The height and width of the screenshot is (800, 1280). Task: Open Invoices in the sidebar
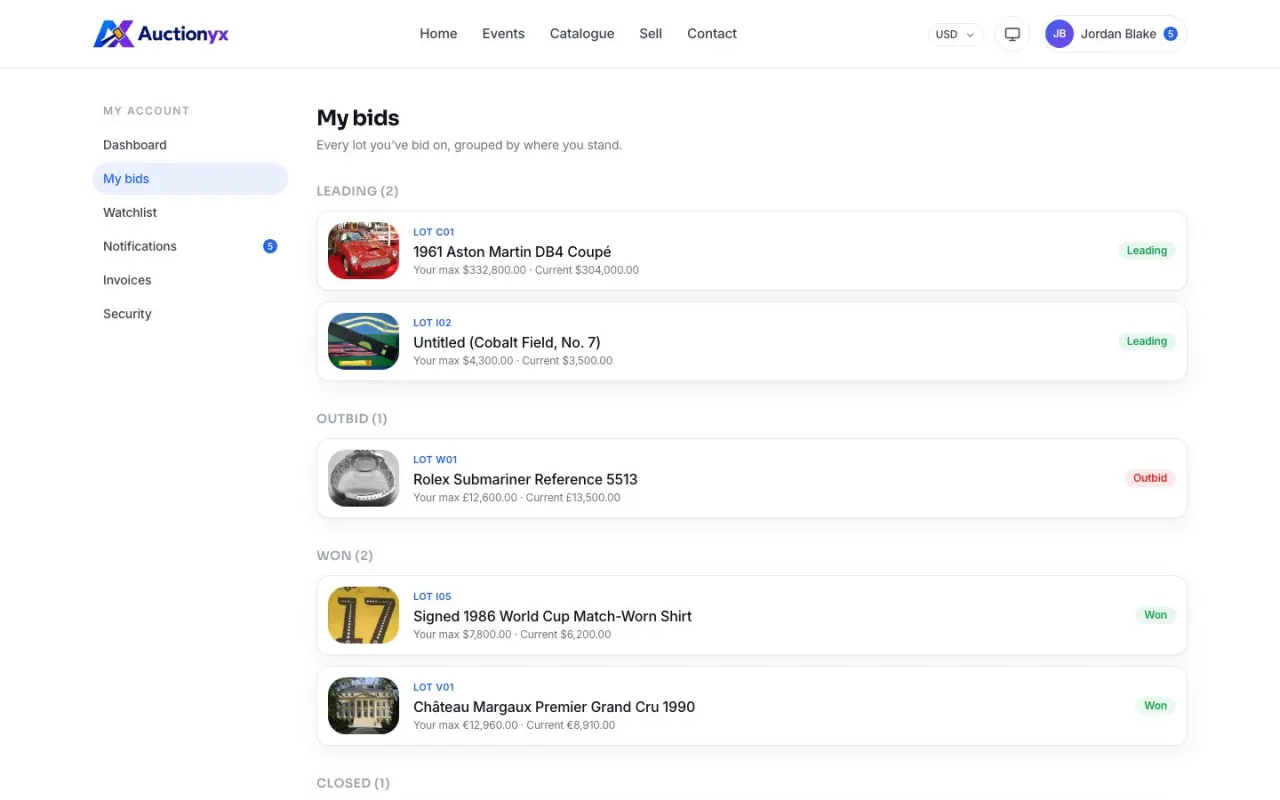[190, 280]
